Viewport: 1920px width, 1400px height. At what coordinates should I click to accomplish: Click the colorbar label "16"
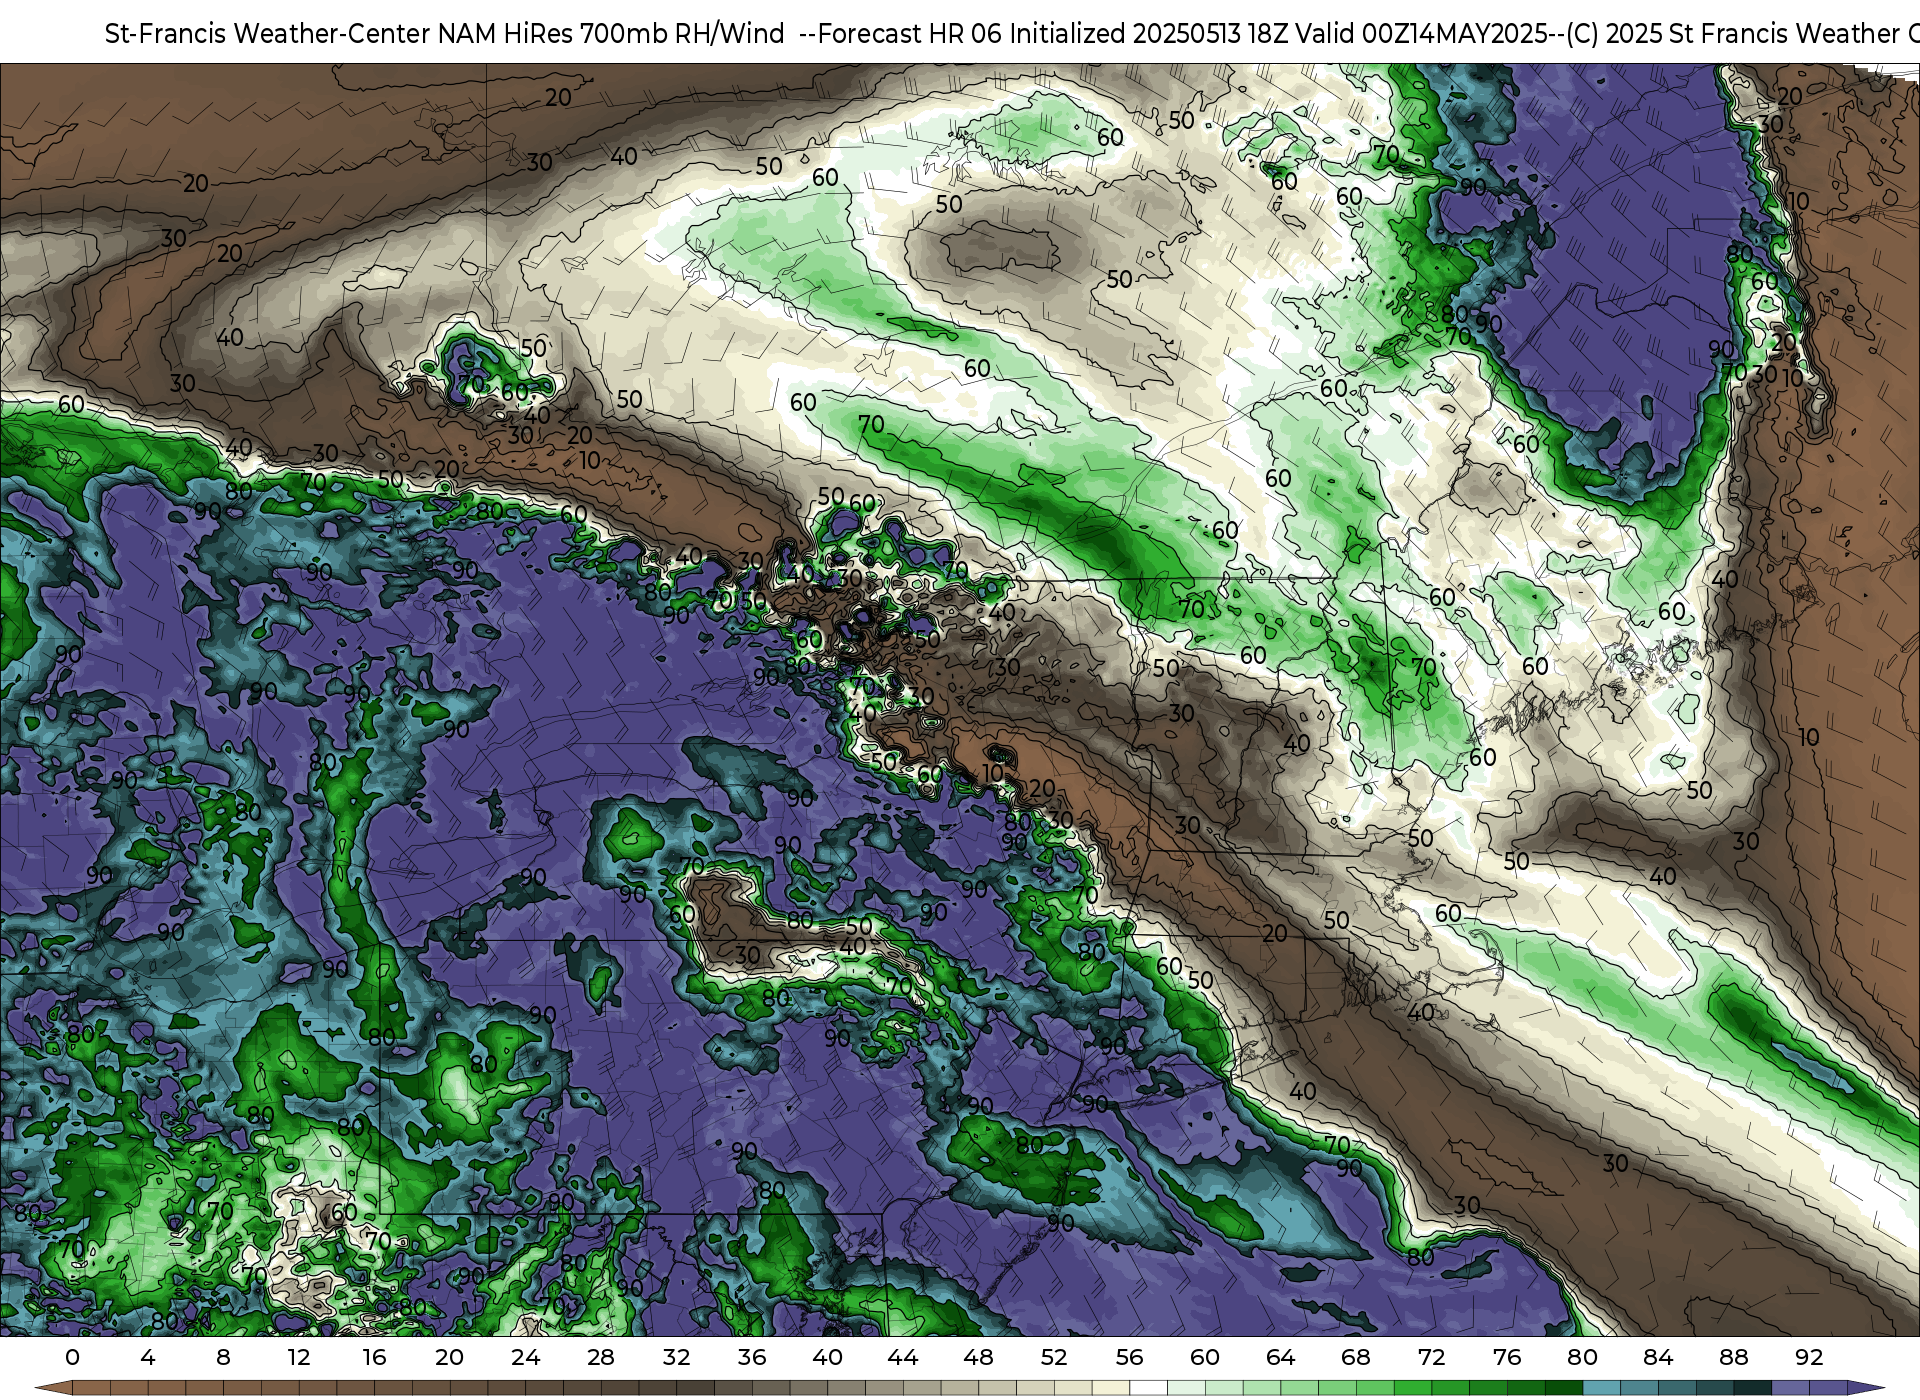pyautogui.click(x=374, y=1357)
